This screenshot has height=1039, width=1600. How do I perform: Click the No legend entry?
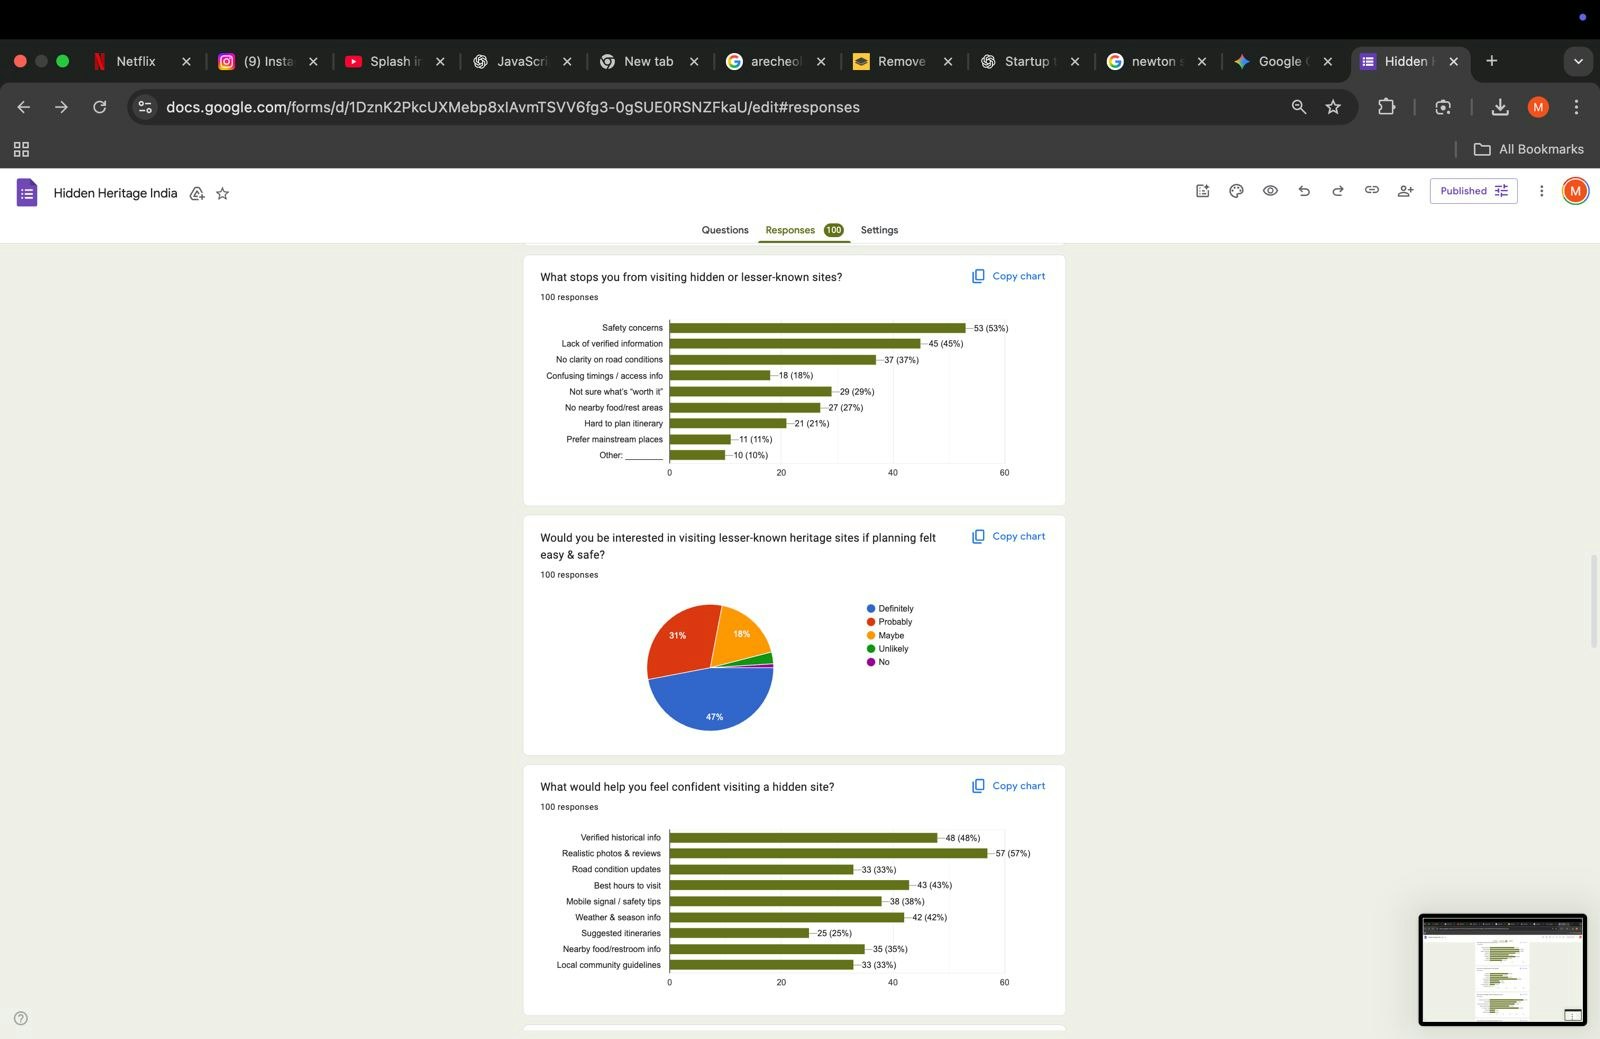(878, 662)
